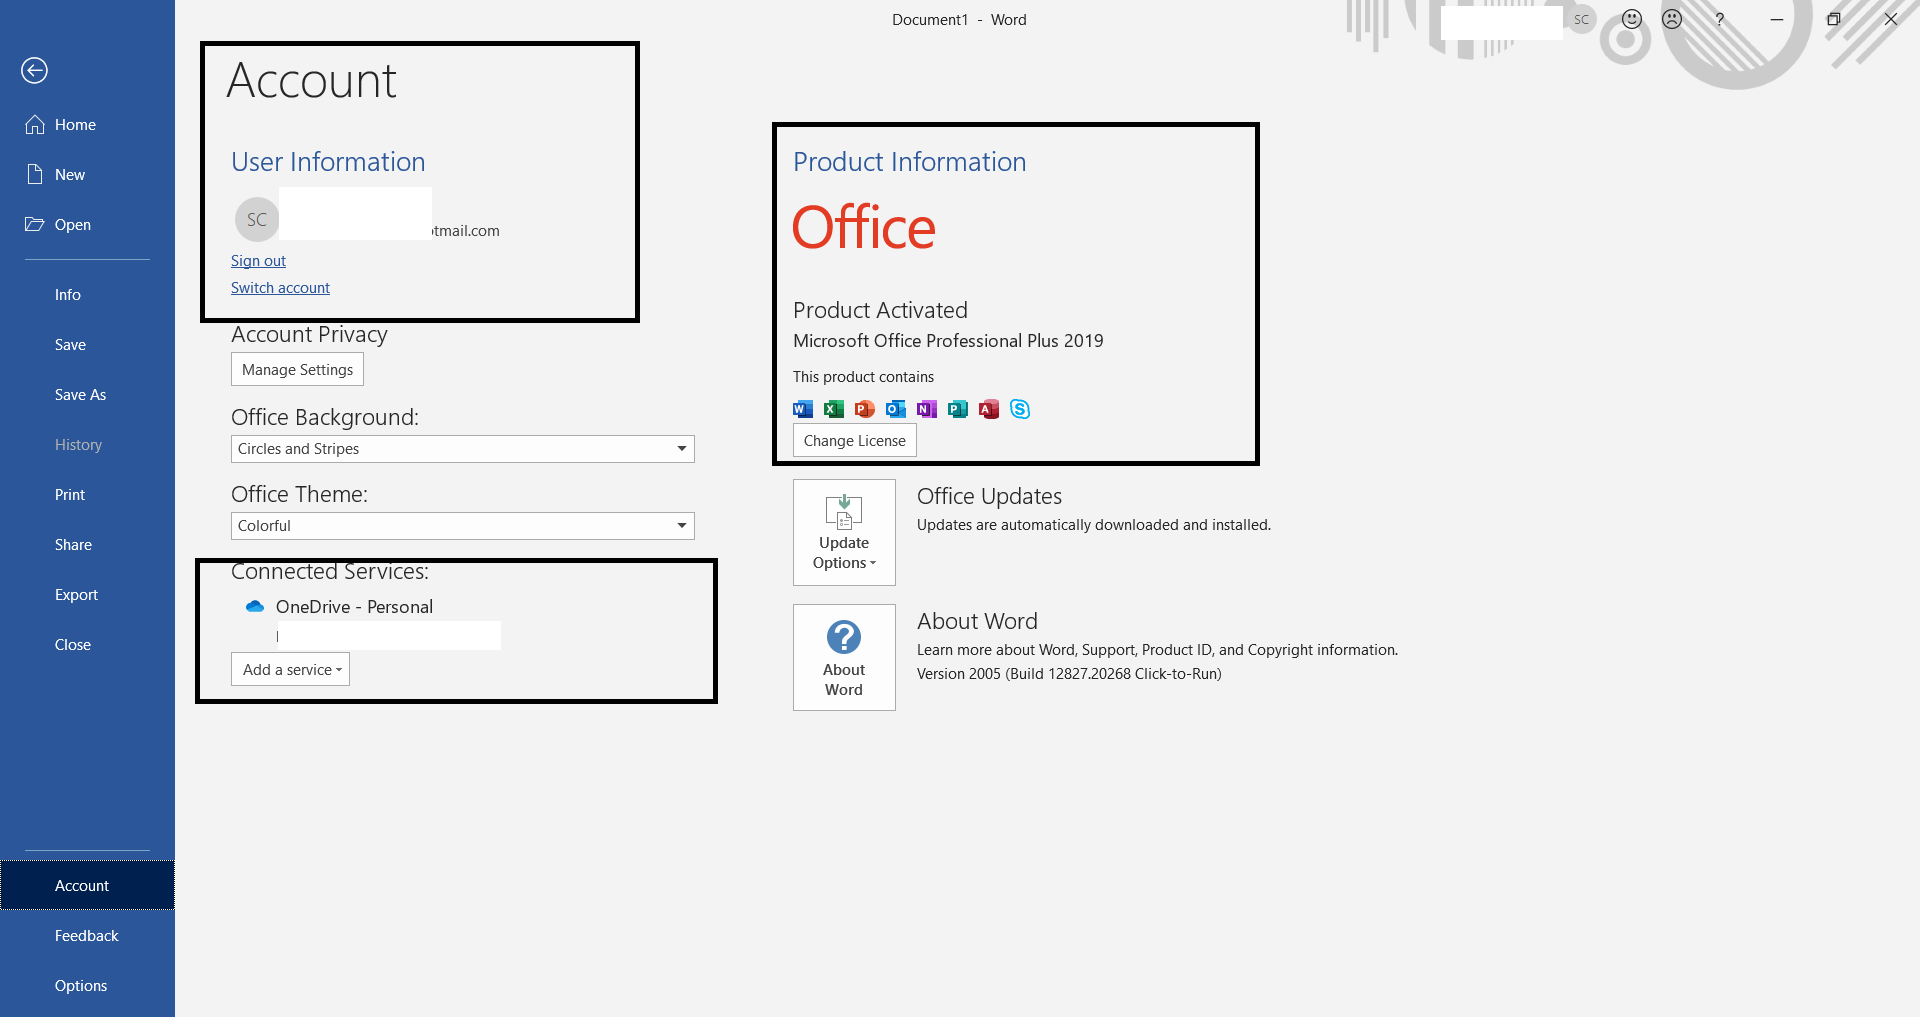The image size is (1920, 1017).
Task: Click the Publisher app icon under product contents
Action: [958, 408]
